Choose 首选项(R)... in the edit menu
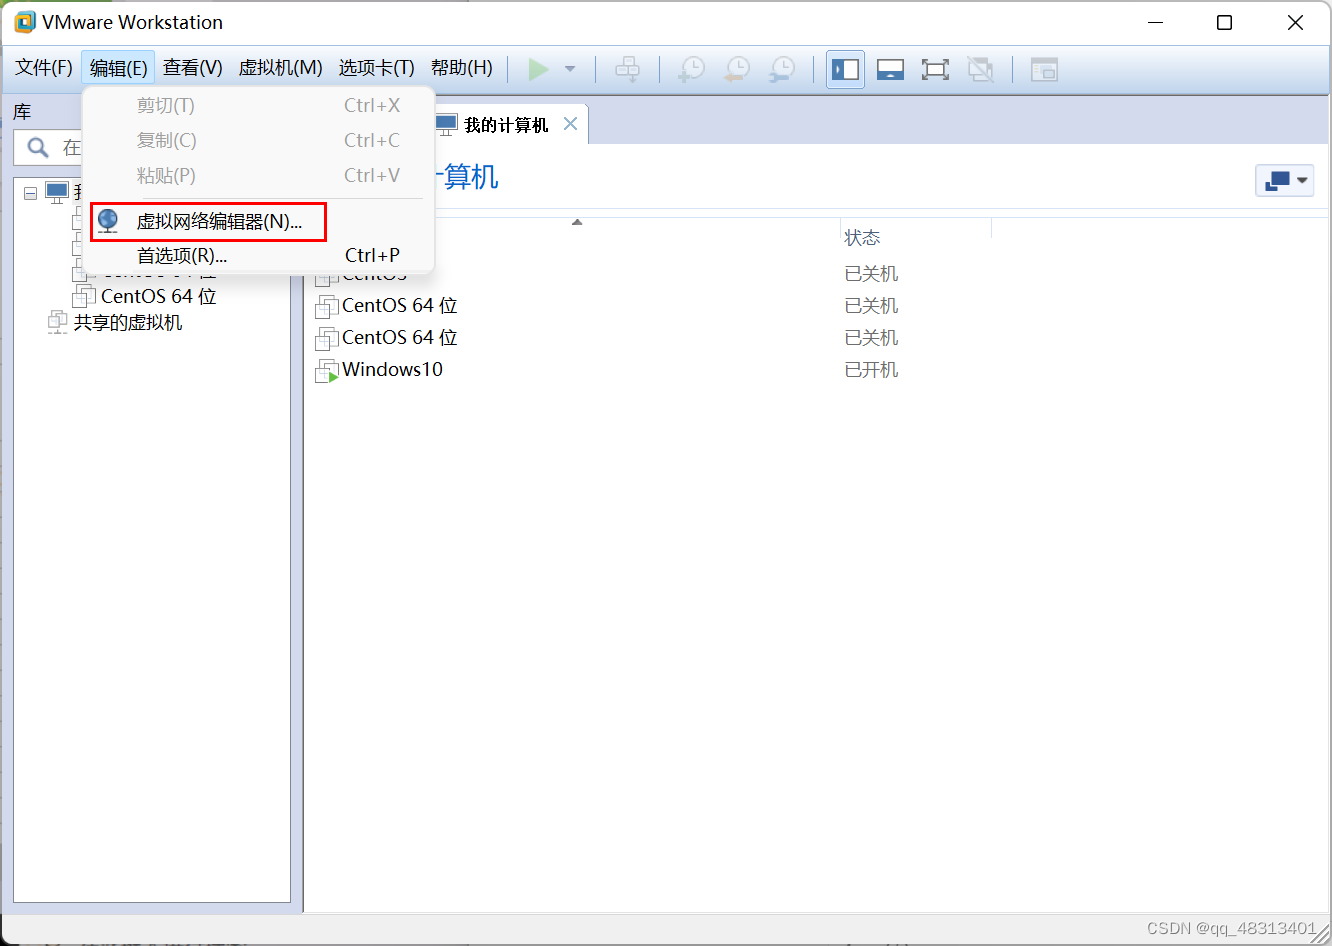This screenshot has width=1332, height=946. (x=258, y=256)
